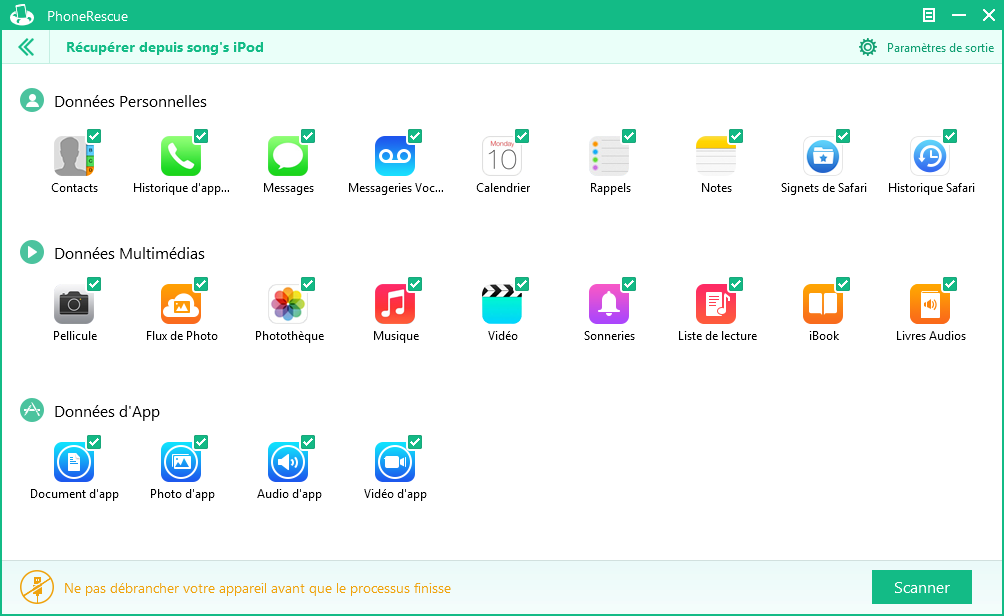
Task: Toggle the Pellicule checkbox
Action: [x=94, y=284]
